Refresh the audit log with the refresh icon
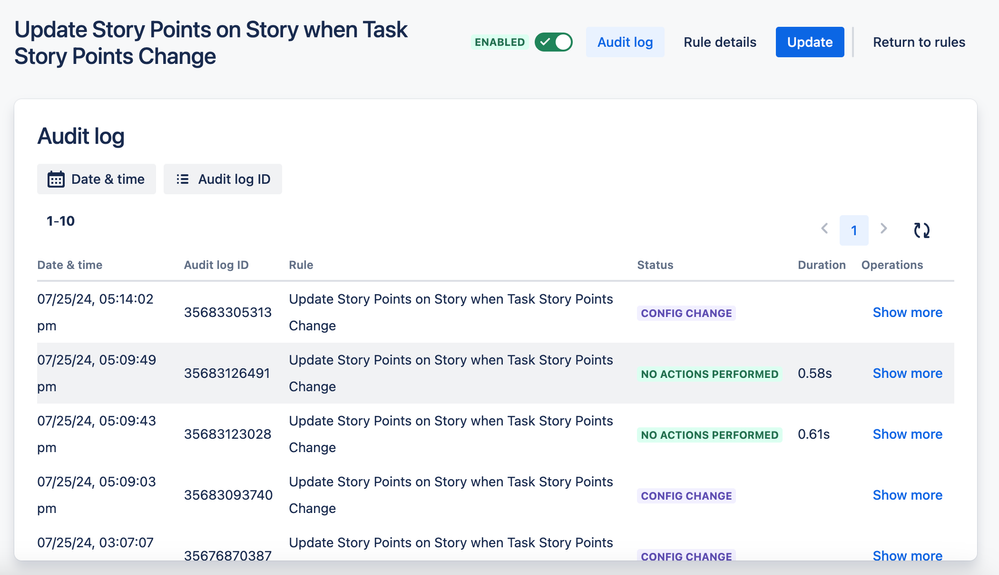 [921, 230]
